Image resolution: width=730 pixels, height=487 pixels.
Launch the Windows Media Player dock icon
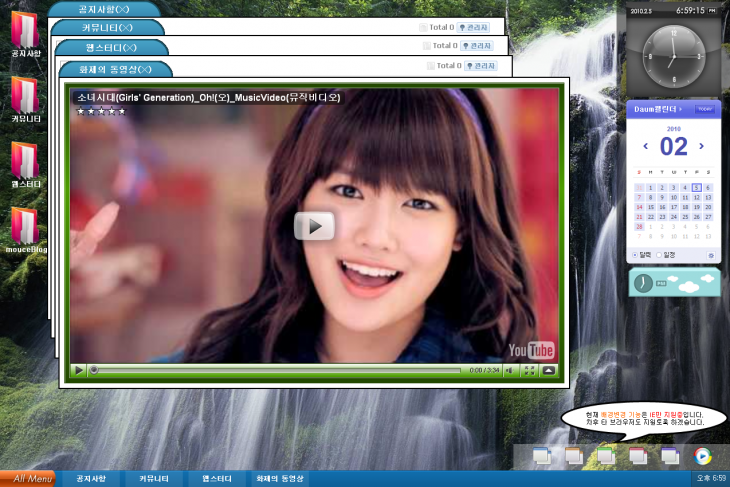point(703,456)
